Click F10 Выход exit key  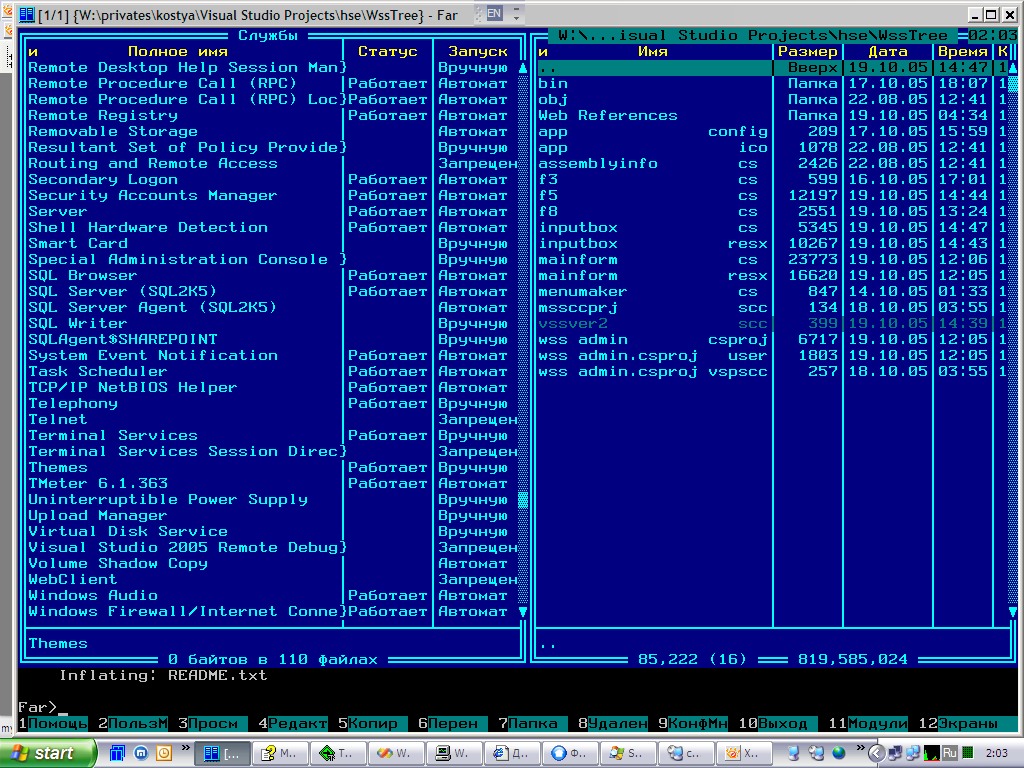pos(777,723)
